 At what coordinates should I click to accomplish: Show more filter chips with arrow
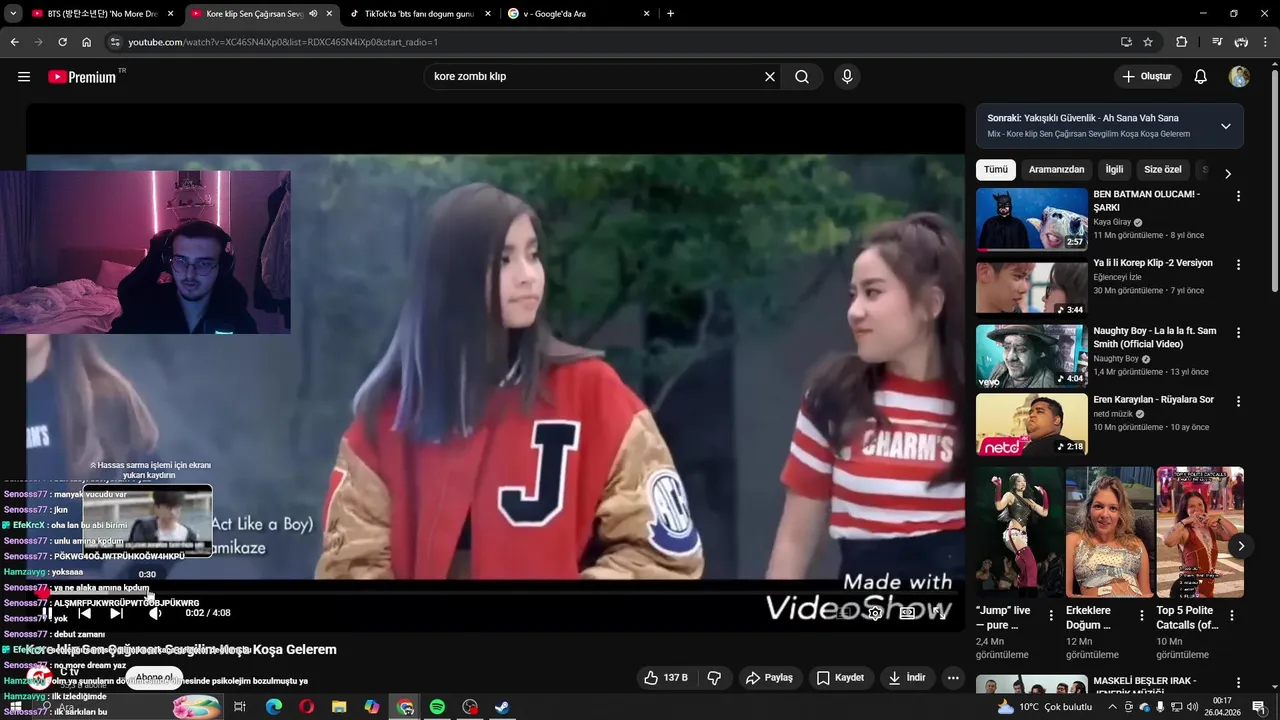coord(1228,174)
